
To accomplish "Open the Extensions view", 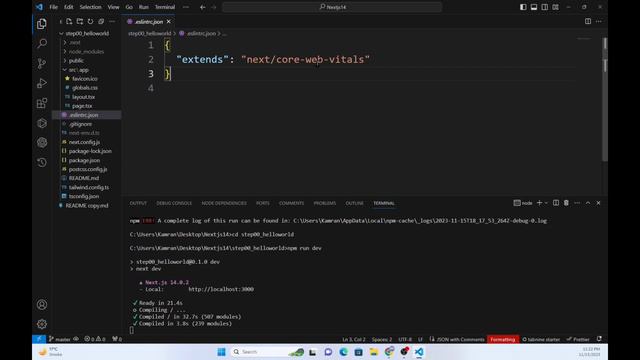I will (x=42, y=103).
